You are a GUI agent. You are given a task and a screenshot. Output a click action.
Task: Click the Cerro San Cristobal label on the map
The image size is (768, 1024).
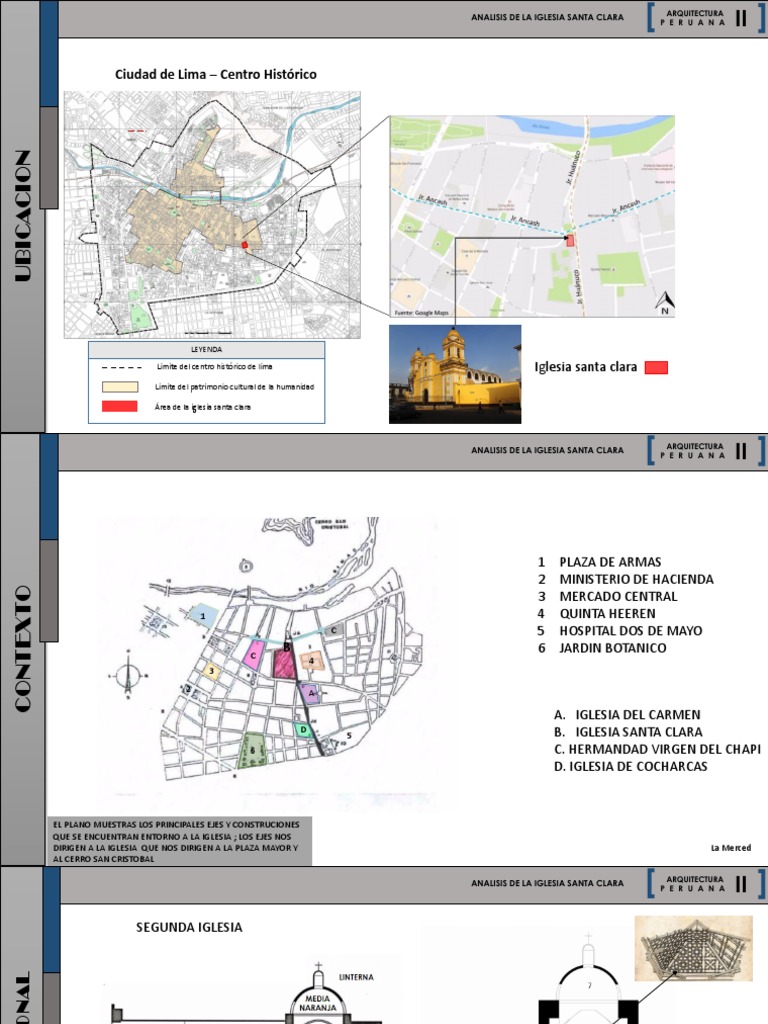(331, 524)
